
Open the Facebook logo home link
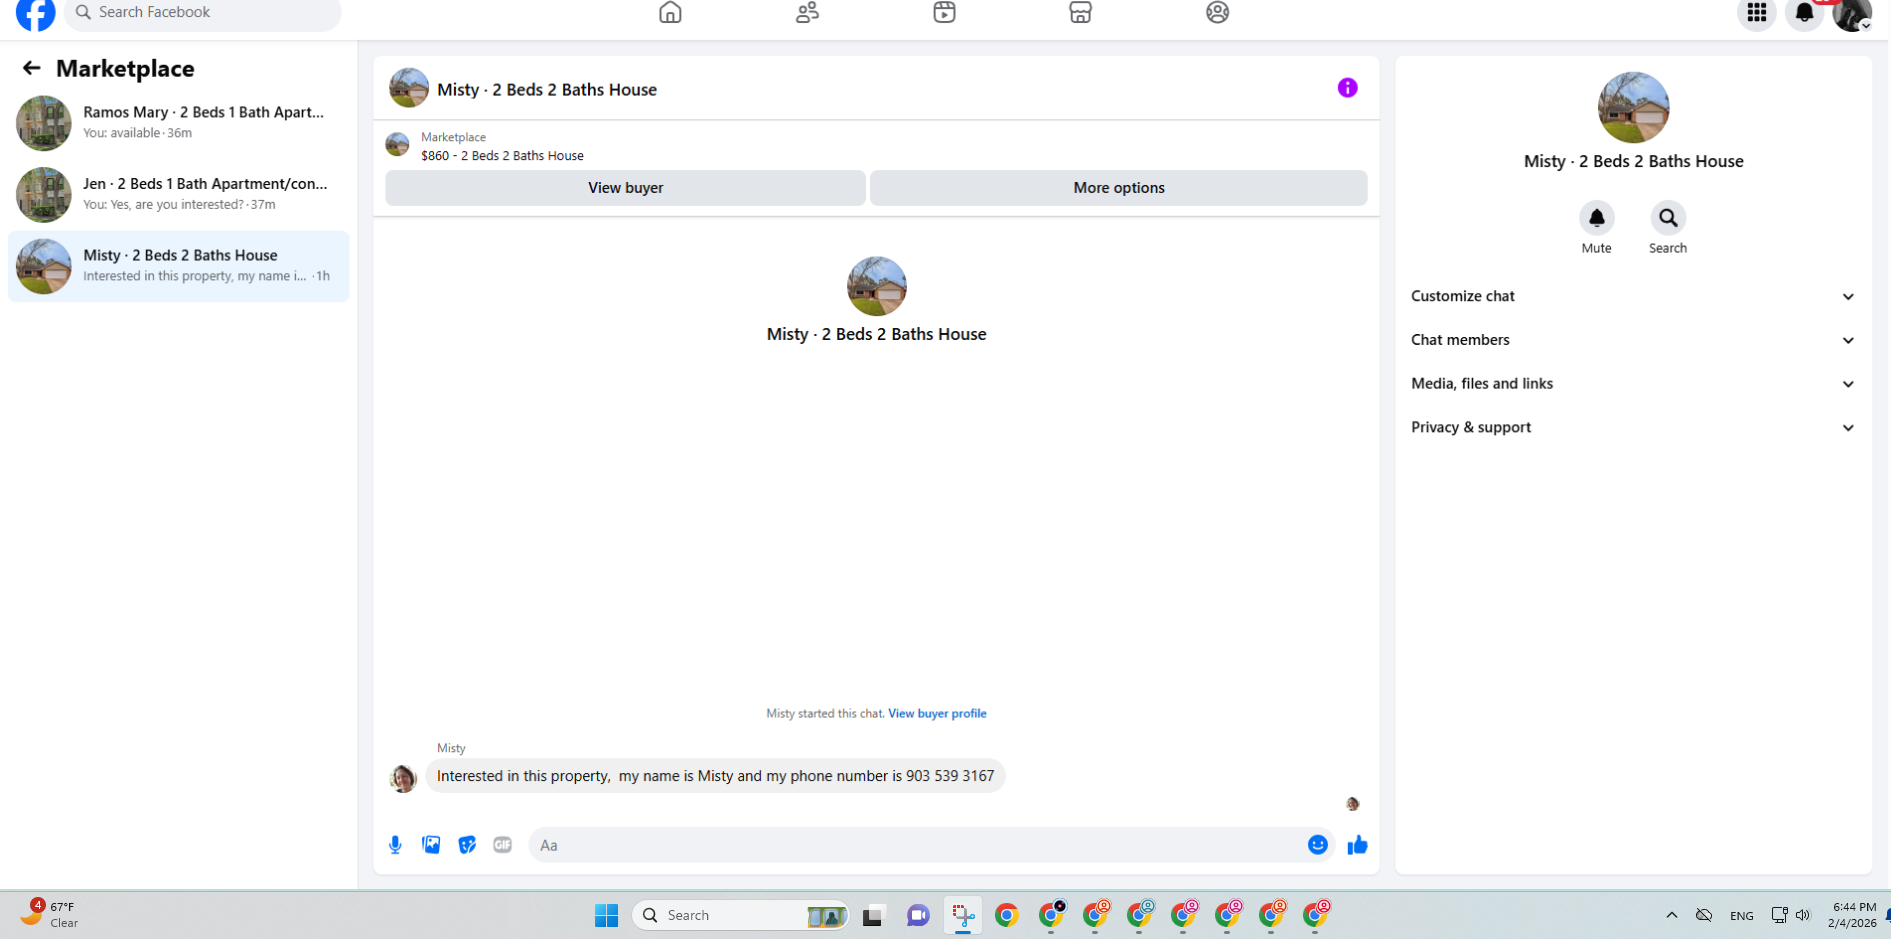point(36,13)
